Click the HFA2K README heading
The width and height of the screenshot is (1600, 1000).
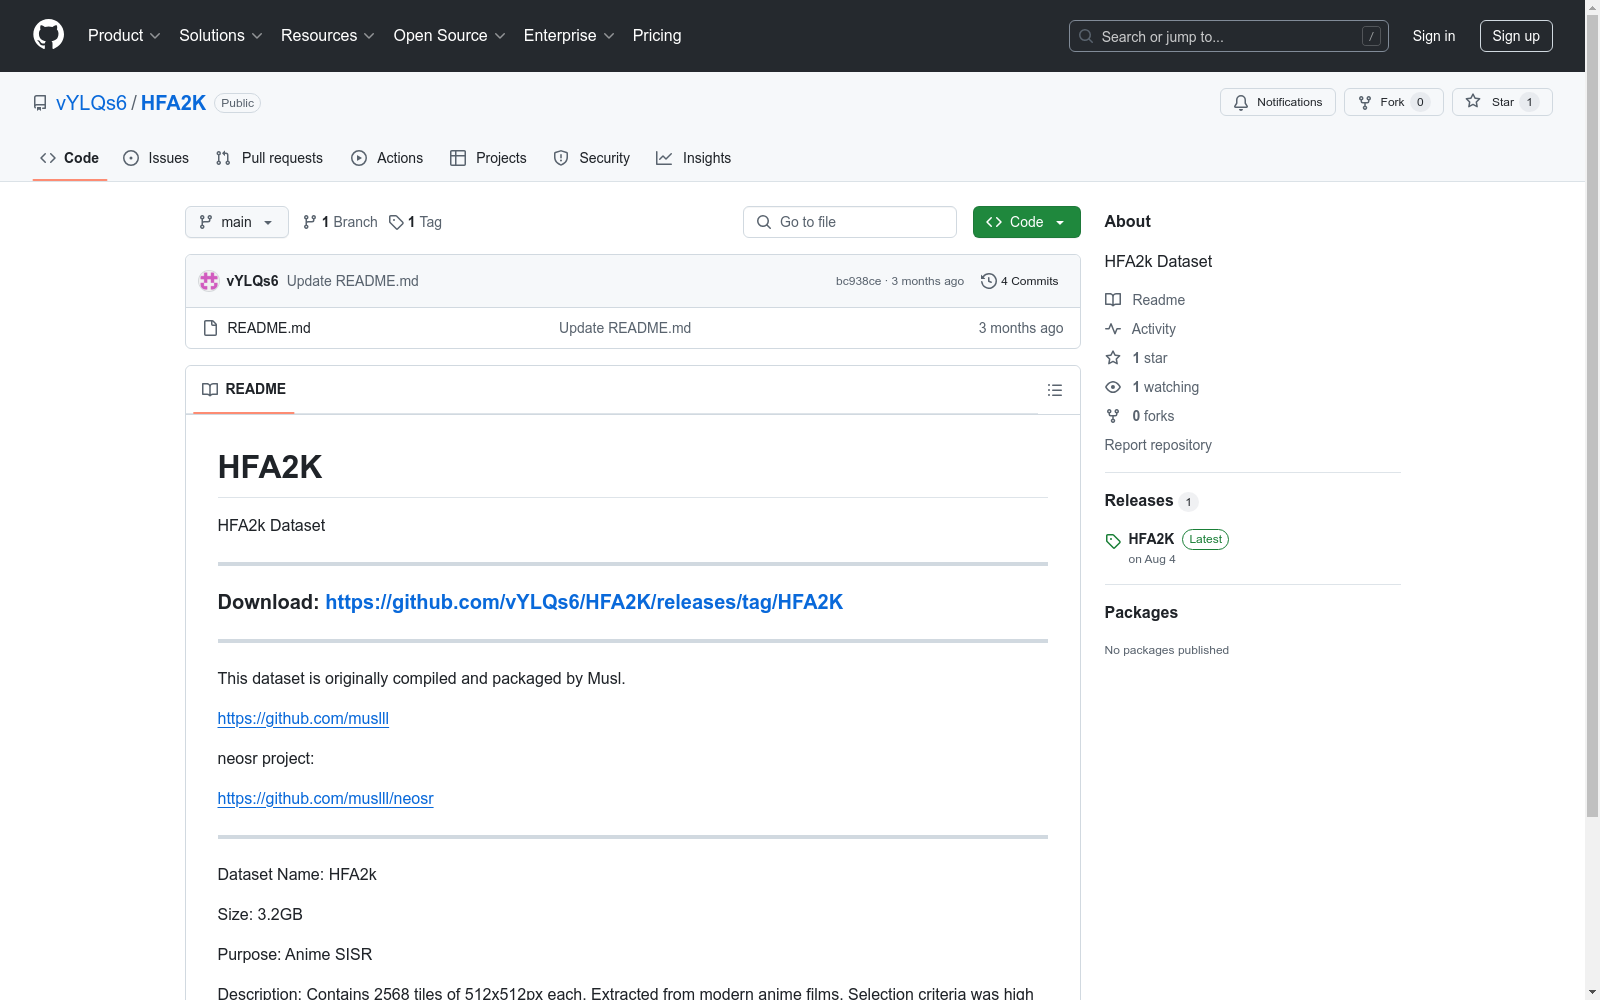(270, 467)
